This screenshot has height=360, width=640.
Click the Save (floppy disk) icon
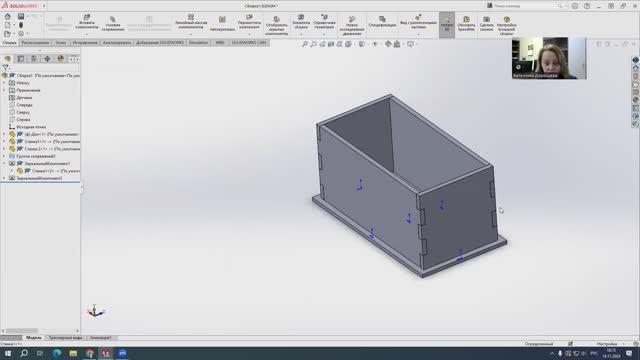coord(21,16)
